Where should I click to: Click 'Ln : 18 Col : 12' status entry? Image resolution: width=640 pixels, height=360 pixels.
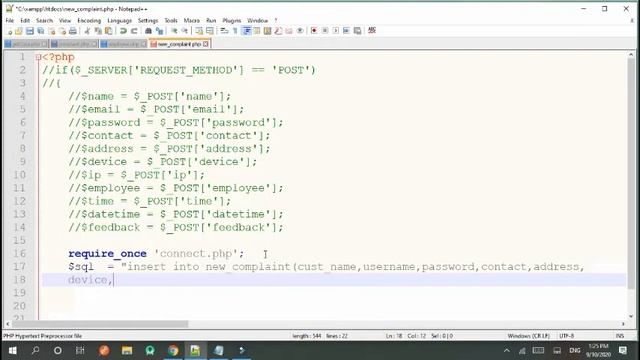pyautogui.click(x=406, y=336)
